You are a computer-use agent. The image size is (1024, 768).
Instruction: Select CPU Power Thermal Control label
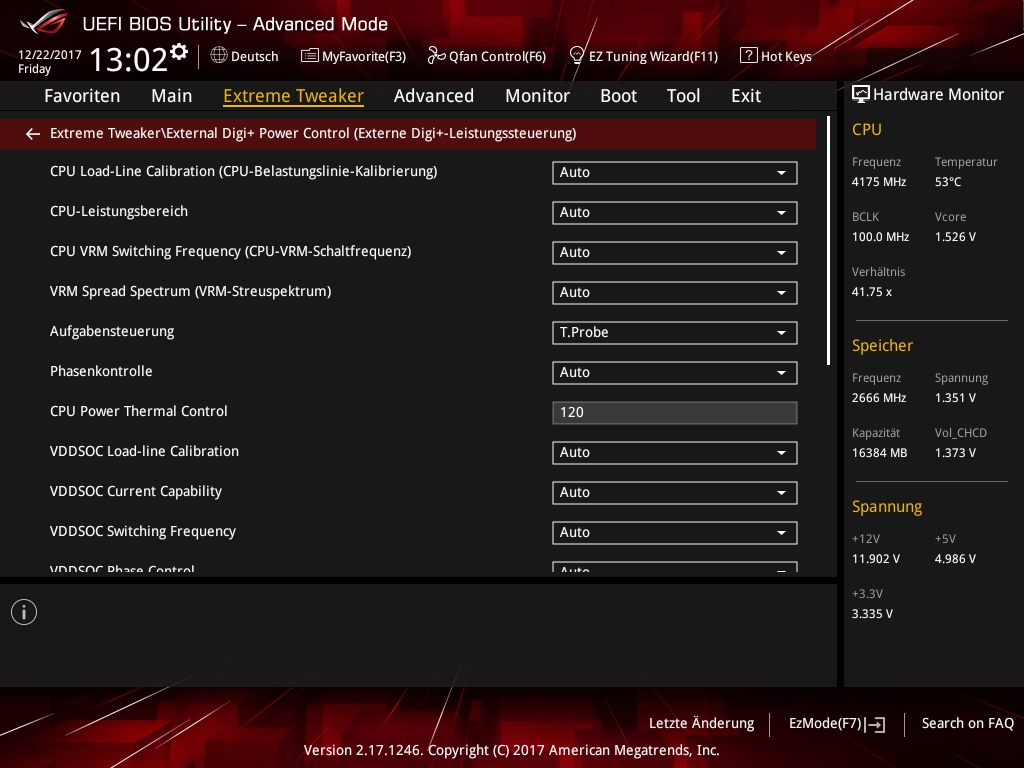pyautogui.click(x=139, y=411)
